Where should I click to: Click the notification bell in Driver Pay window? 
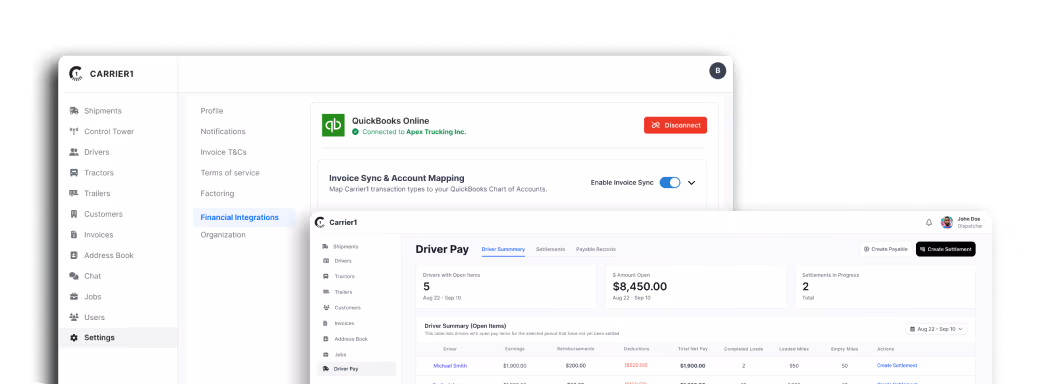tap(928, 222)
